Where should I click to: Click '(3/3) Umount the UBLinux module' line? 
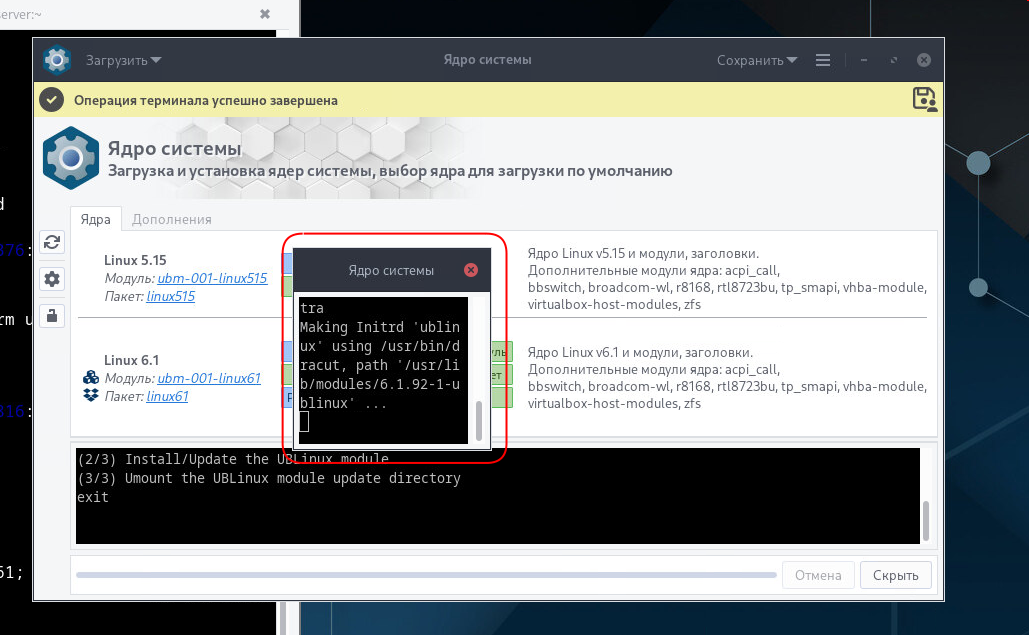pyautogui.click(x=268, y=478)
